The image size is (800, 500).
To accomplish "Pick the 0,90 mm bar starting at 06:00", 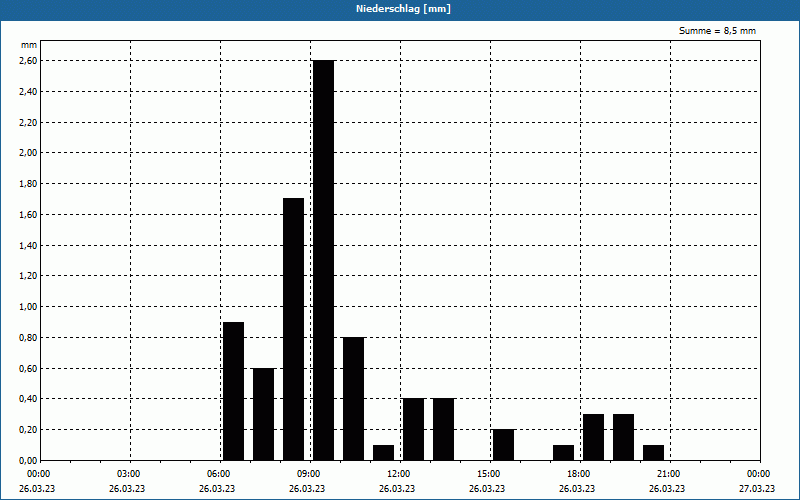I will 234,391.
